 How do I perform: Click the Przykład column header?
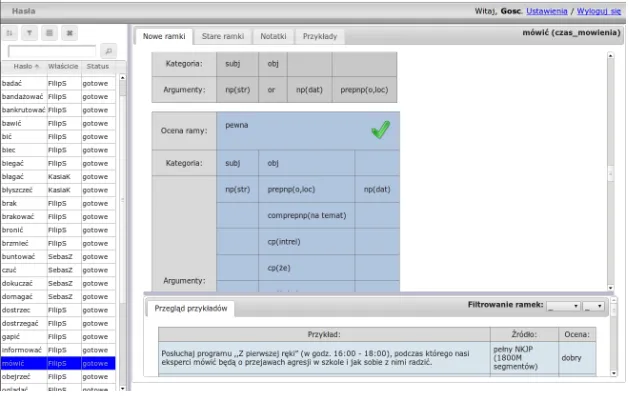pos(324,334)
